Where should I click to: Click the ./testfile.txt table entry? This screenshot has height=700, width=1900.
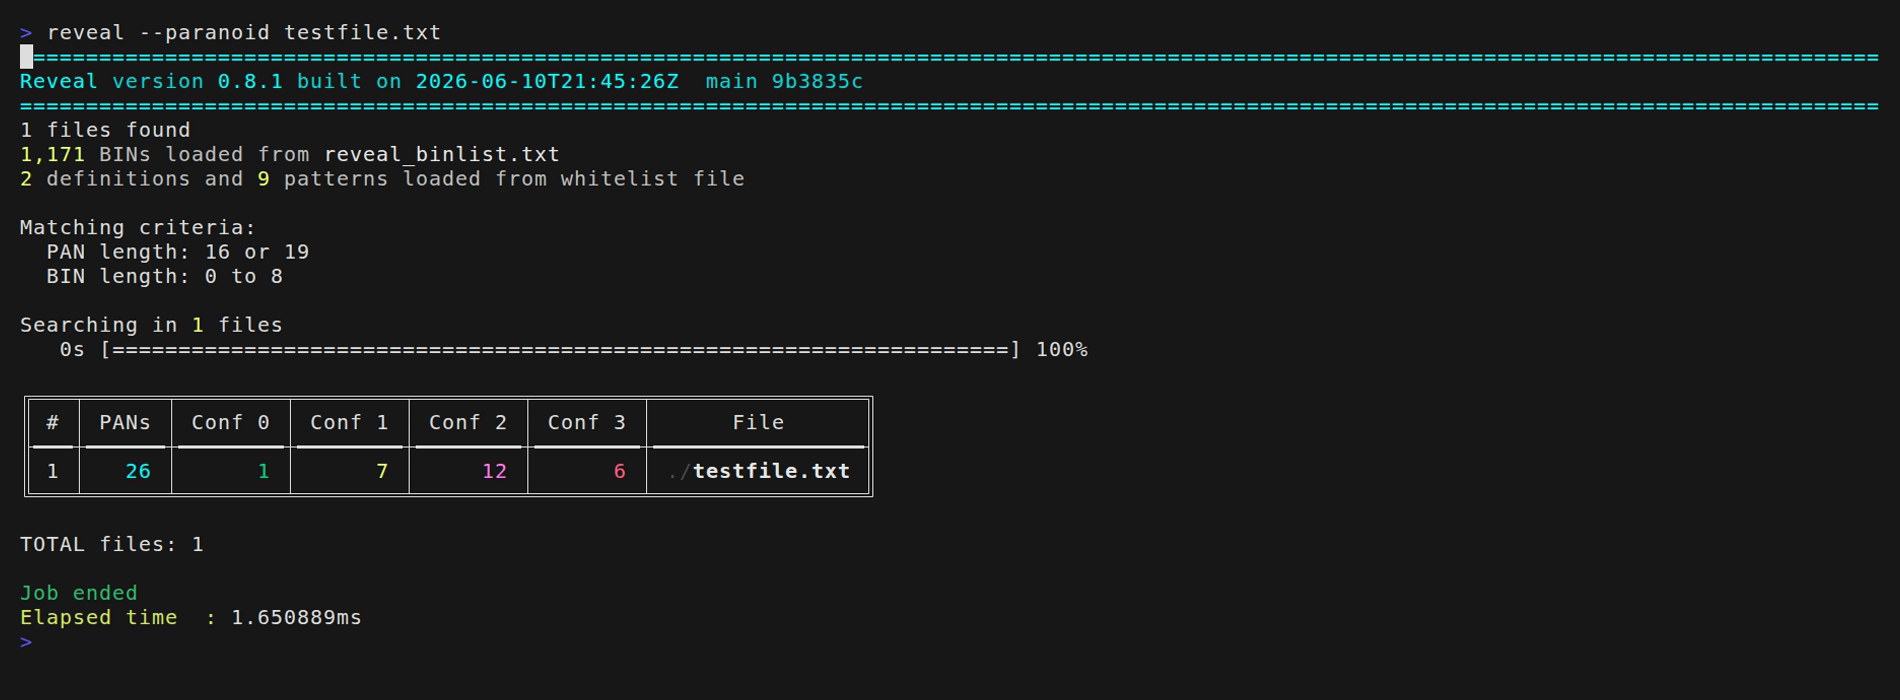759,471
